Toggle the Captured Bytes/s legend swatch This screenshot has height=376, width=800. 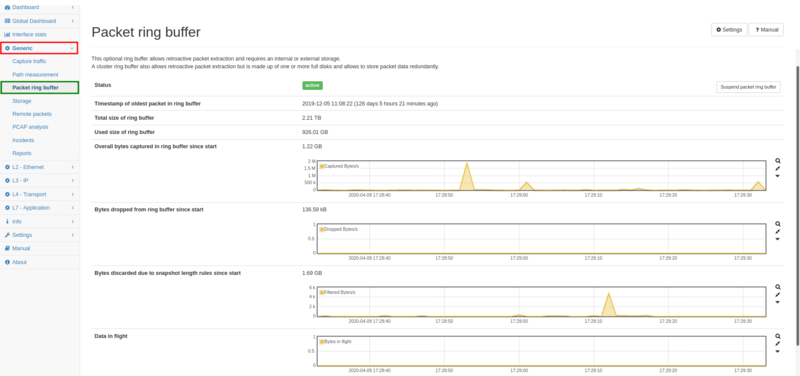[322, 166]
